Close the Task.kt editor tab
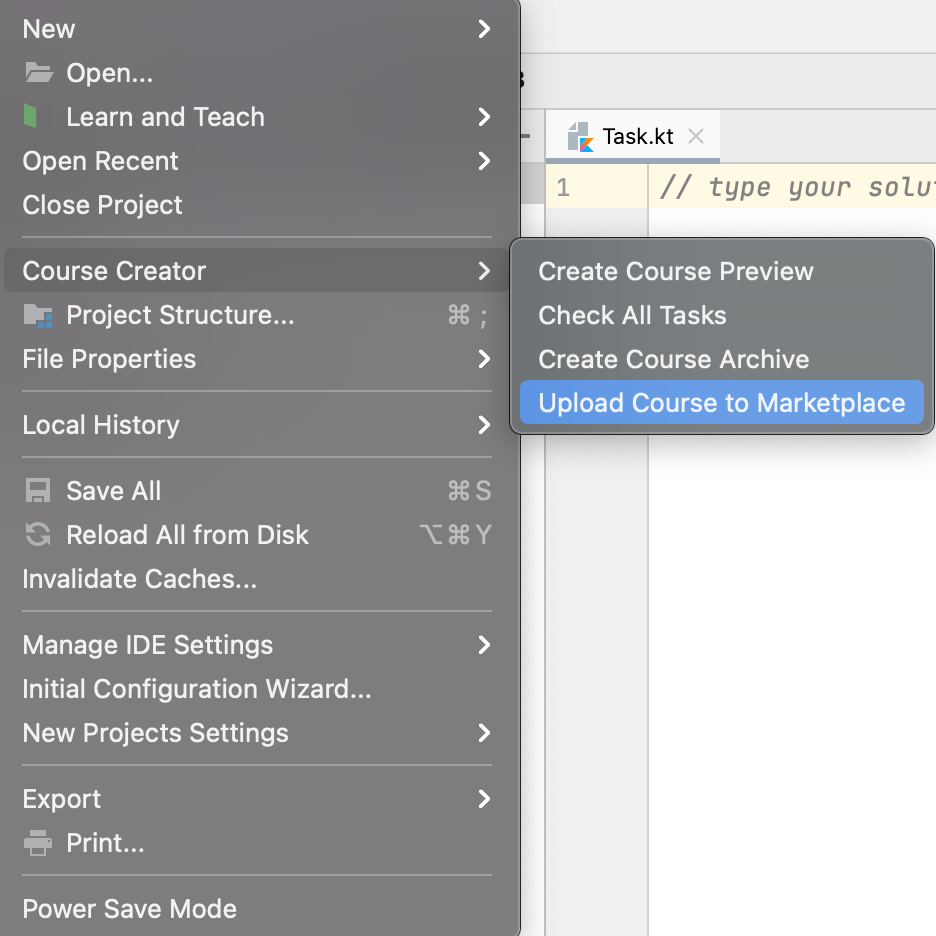 click(x=697, y=137)
